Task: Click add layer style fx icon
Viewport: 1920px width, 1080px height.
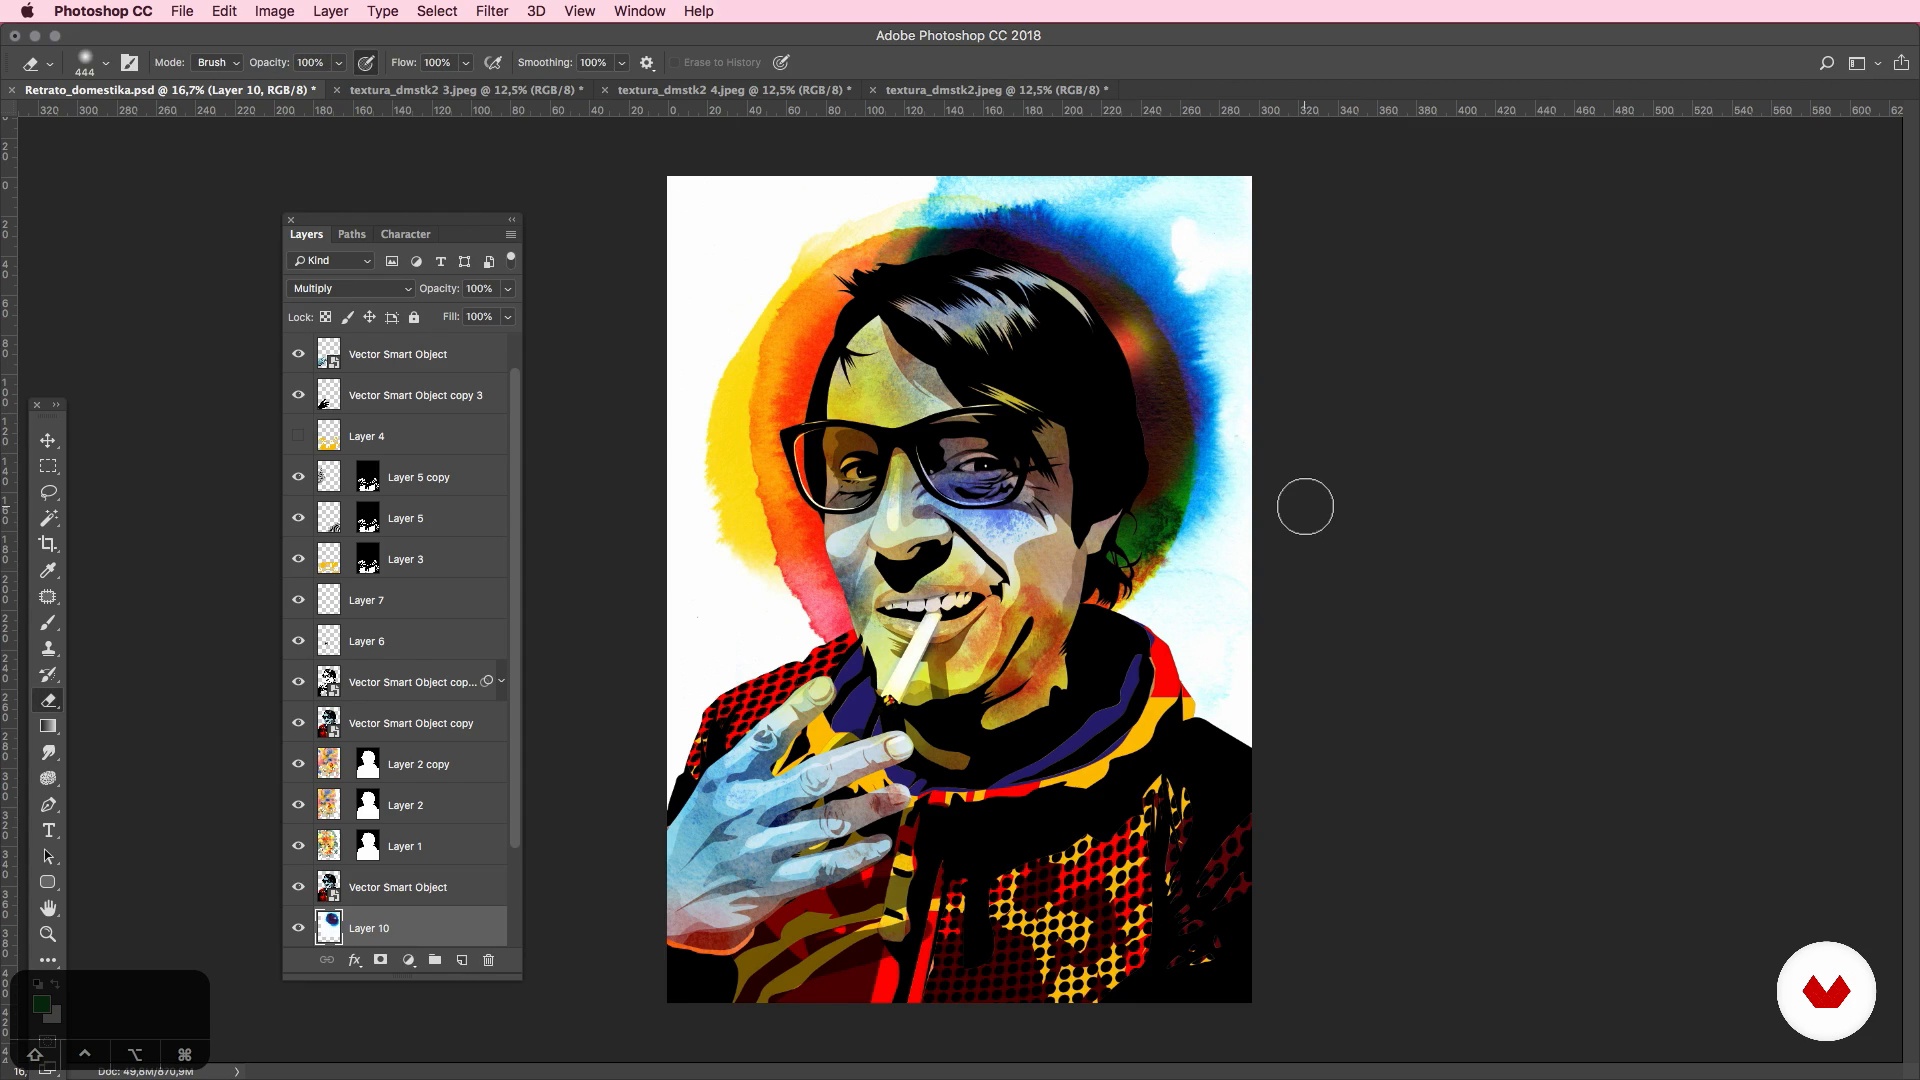Action: click(x=354, y=960)
